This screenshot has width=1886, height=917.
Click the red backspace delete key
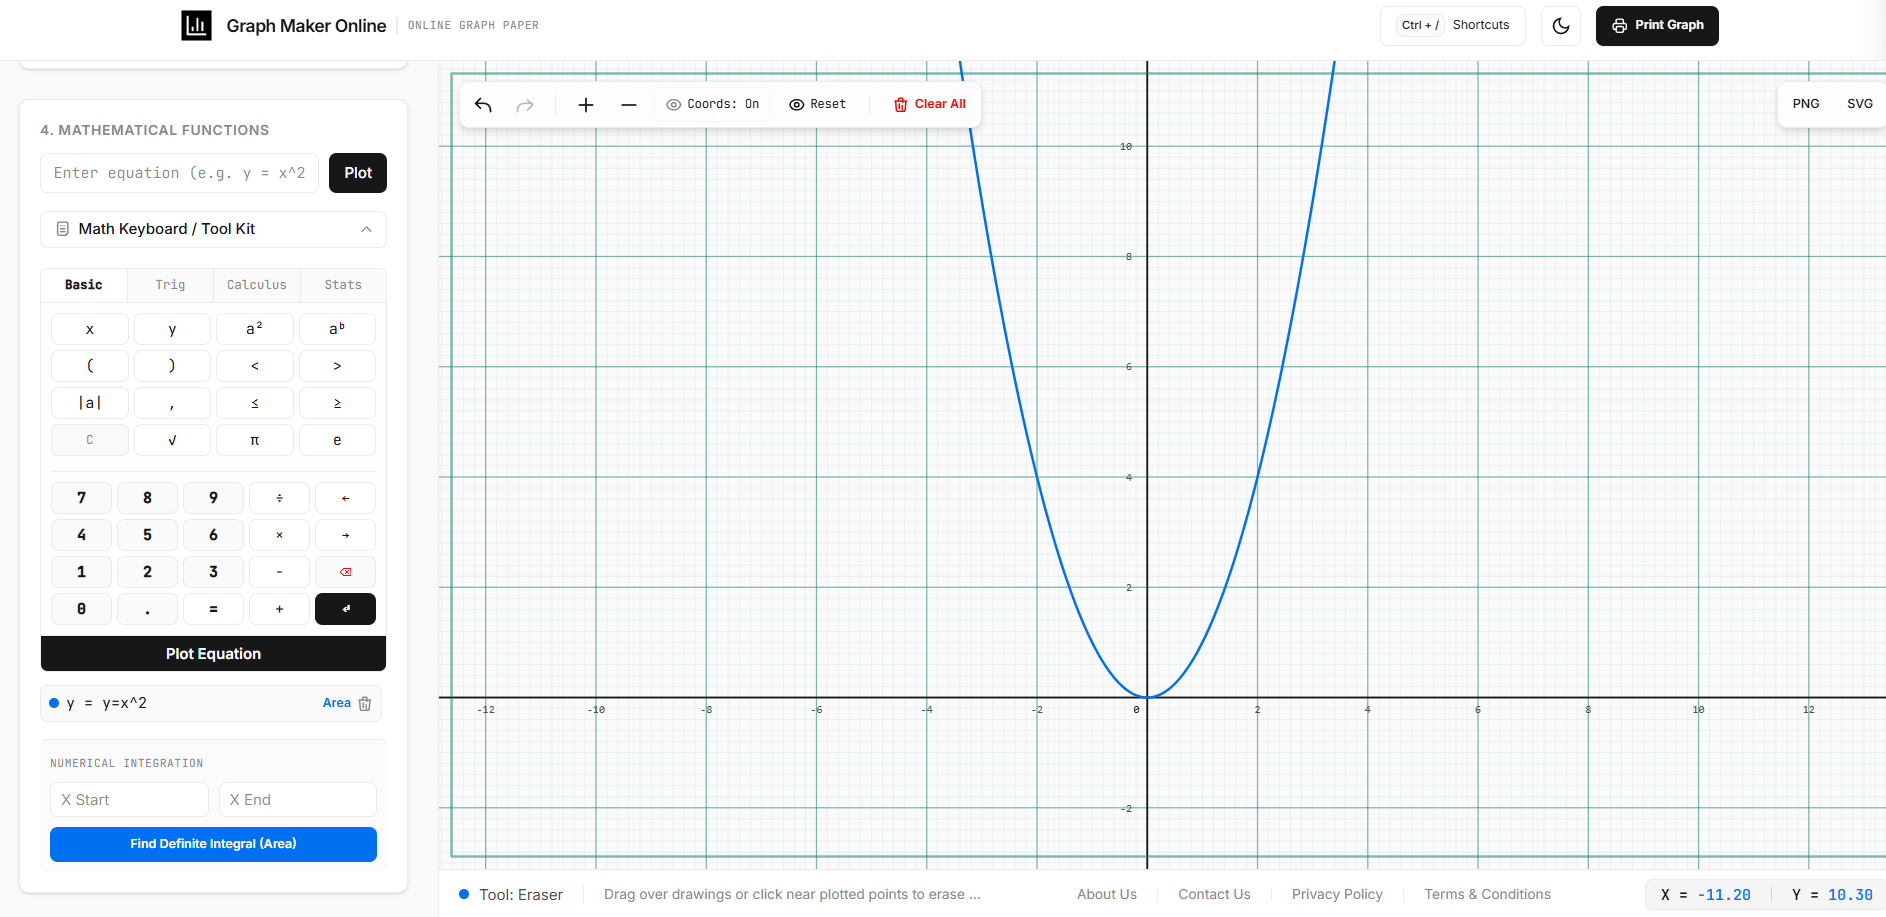pyautogui.click(x=345, y=572)
